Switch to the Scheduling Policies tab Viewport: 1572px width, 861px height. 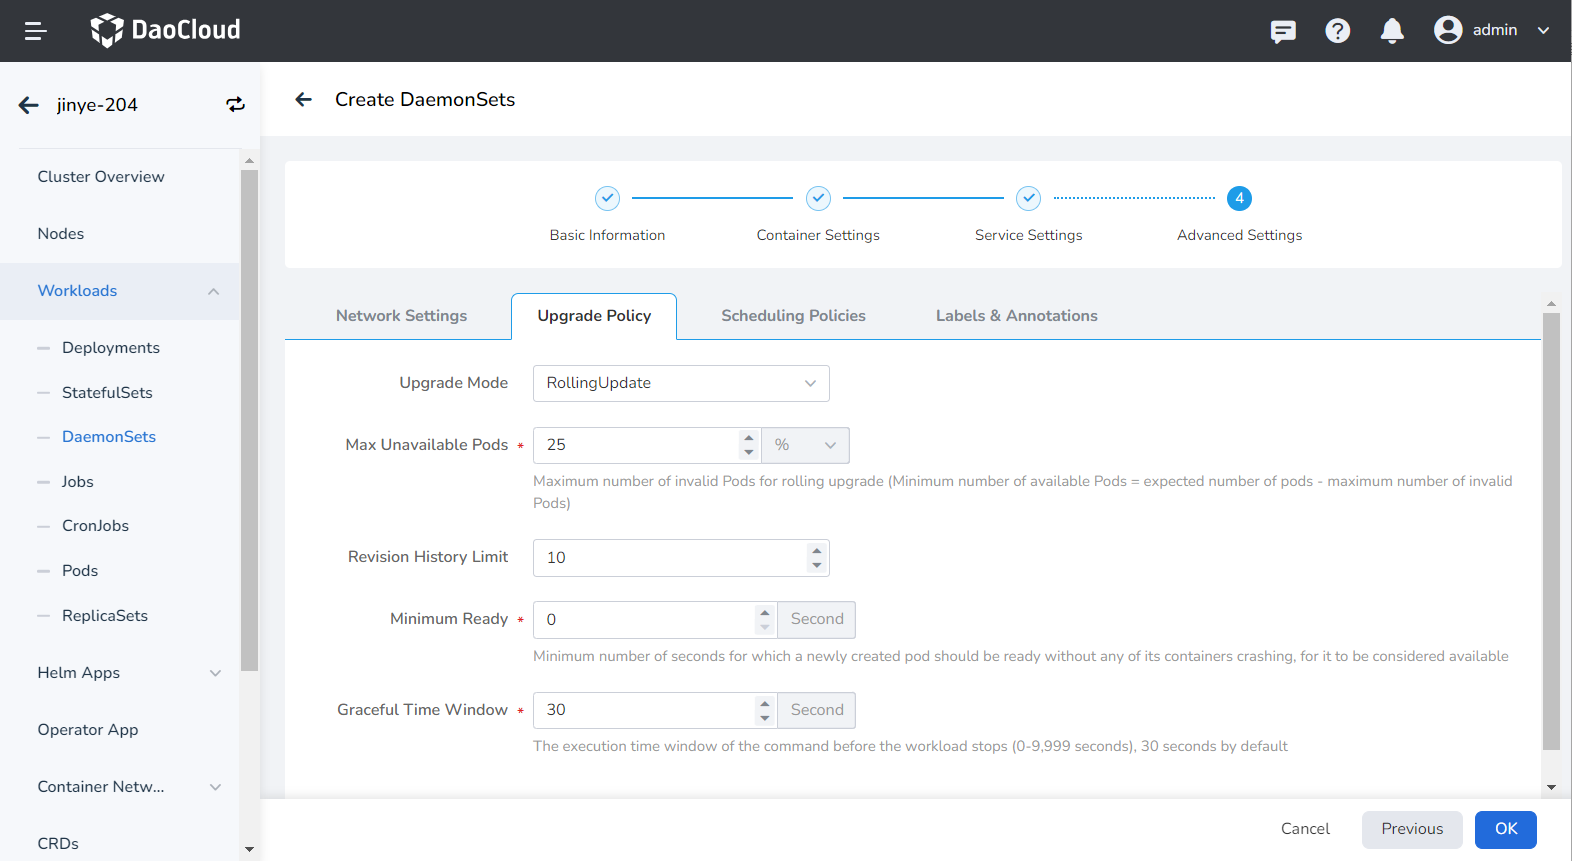click(x=793, y=316)
